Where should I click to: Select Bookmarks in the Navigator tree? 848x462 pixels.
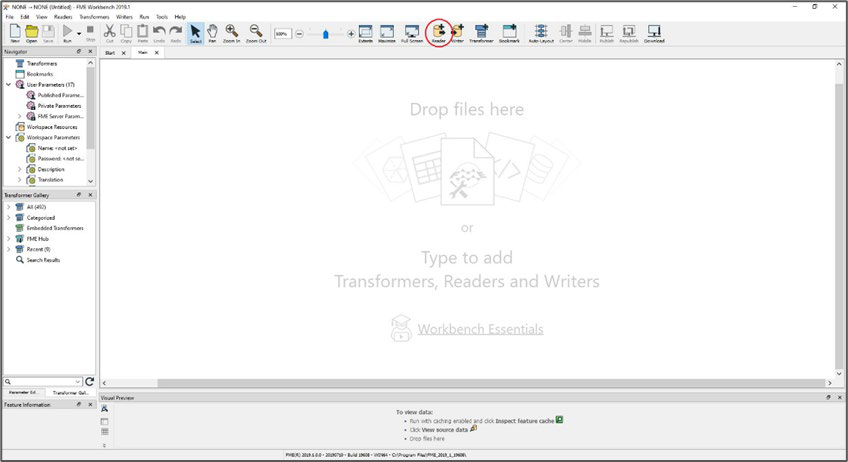[x=40, y=74]
